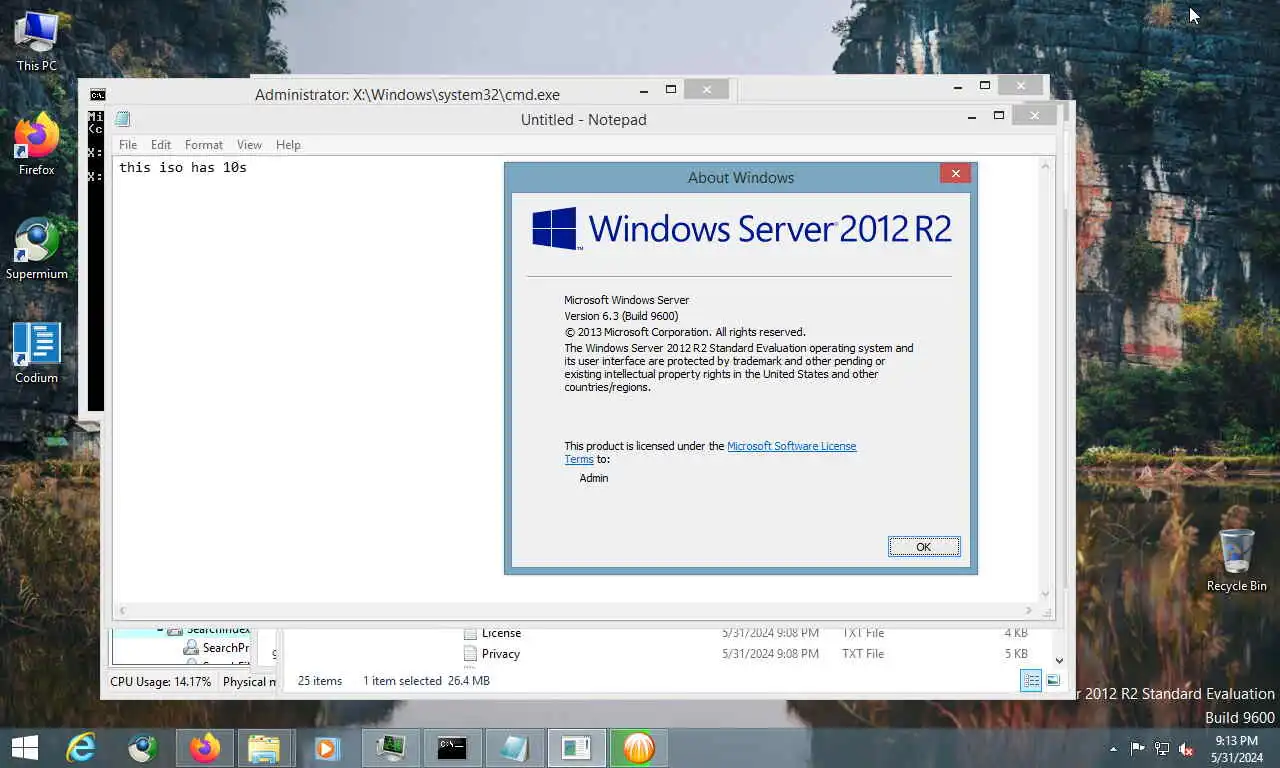Launch Supermium from the taskbar
The image size is (1280, 768).
[x=143, y=748]
